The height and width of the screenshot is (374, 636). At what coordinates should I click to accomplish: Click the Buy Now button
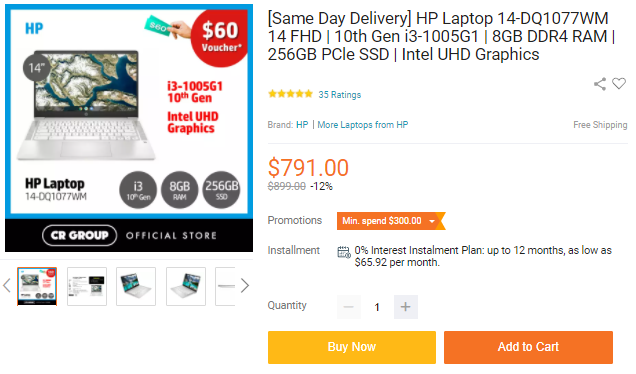click(352, 347)
